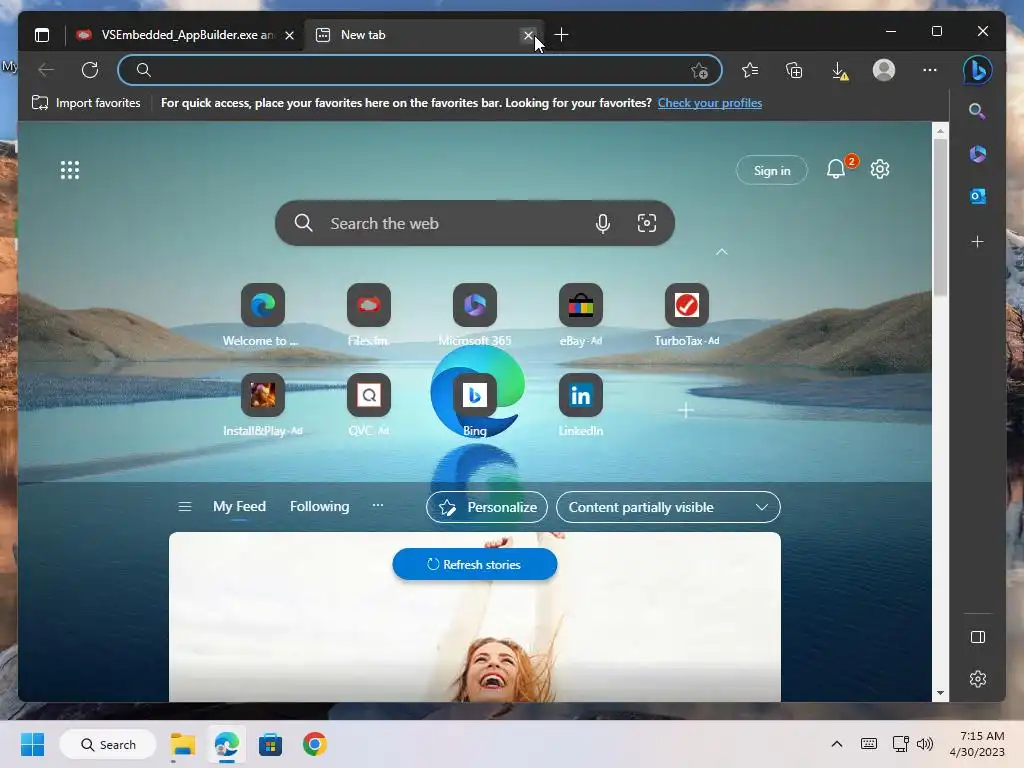The image size is (1024, 768).
Task: Open the Windows Start menu
Action: pos(32,744)
